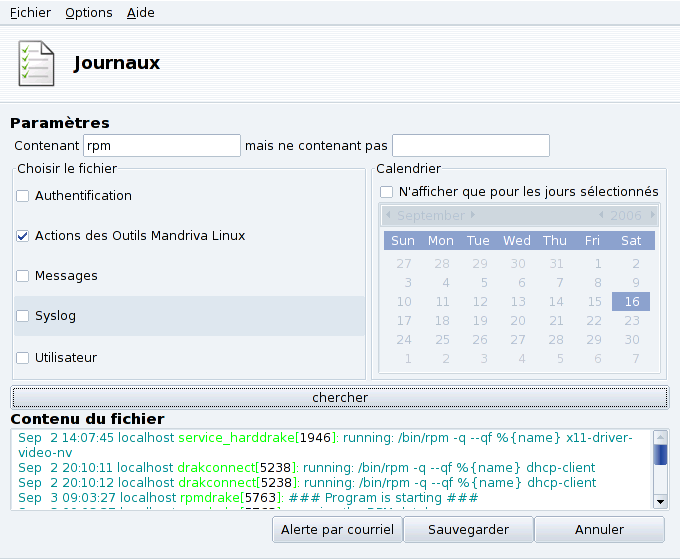Uncheck Actions des Outils Mandriva Linux
Image resolution: width=680 pixels, height=560 pixels.
click(23, 236)
